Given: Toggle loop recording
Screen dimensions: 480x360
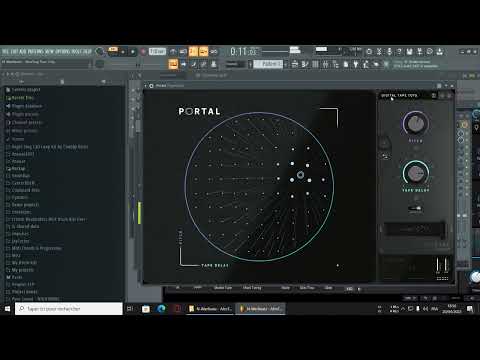Looking at the screenshot, I should pyautogui.click(x=214, y=52).
